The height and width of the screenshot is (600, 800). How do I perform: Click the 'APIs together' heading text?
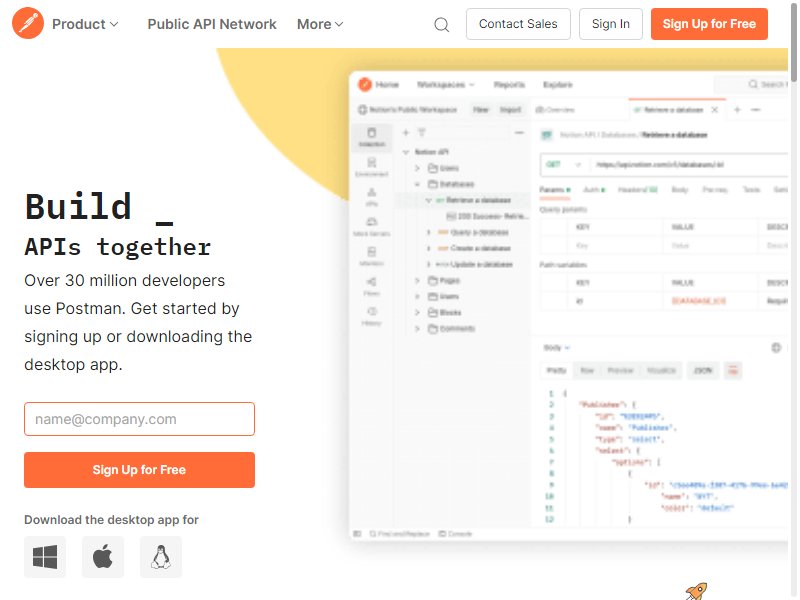click(118, 247)
